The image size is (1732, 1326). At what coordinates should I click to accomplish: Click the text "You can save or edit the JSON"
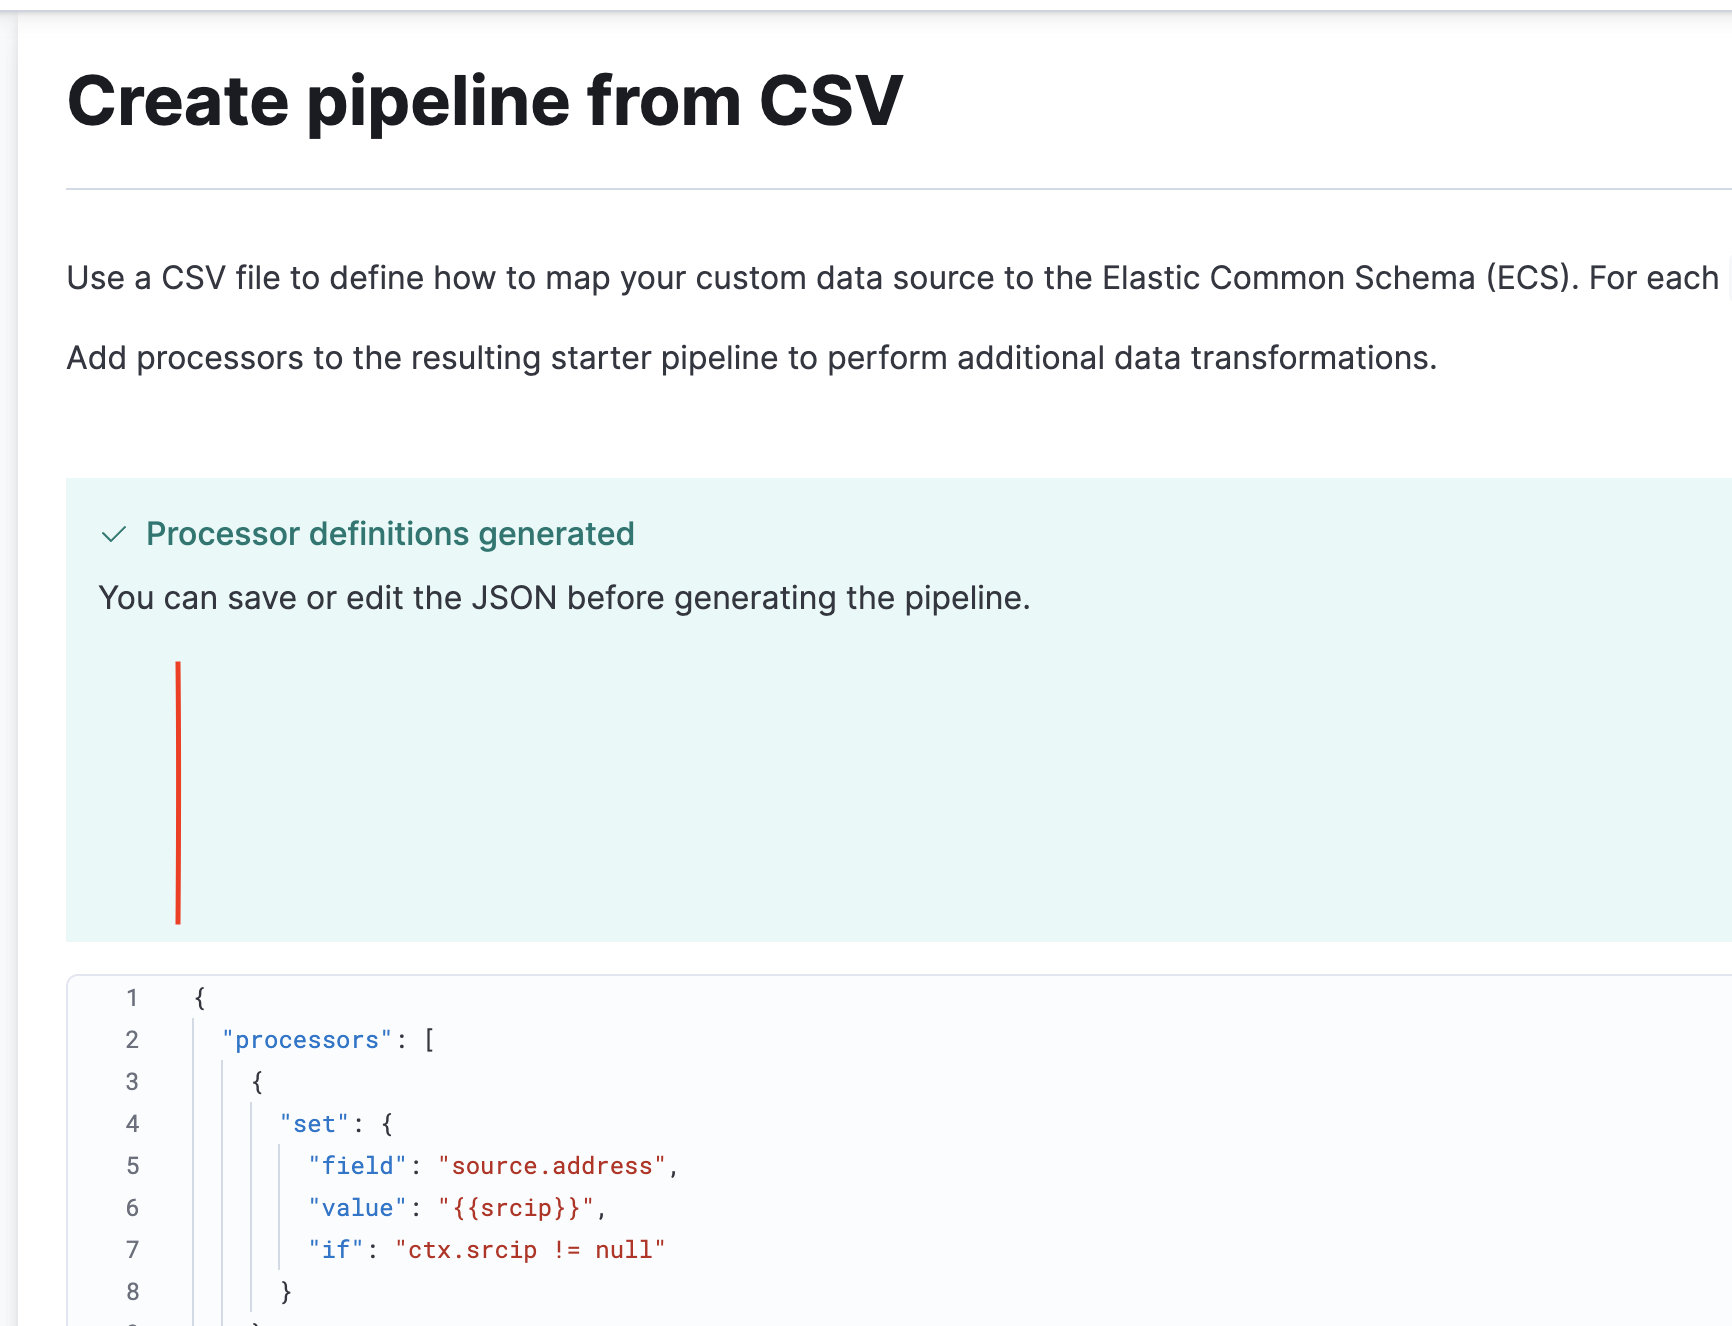tap(328, 598)
